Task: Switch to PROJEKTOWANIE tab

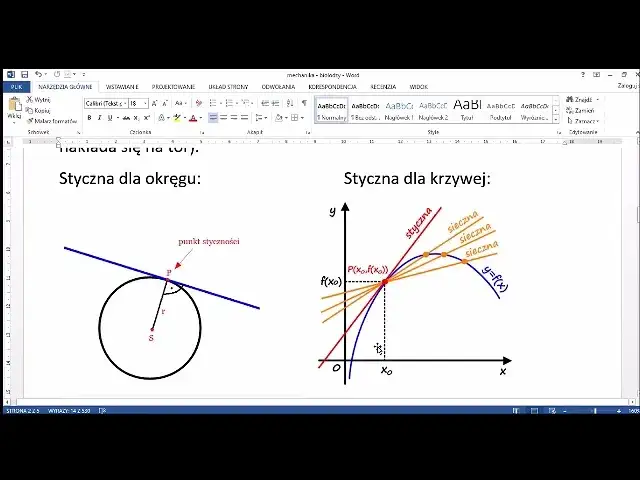Action: pos(173,87)
